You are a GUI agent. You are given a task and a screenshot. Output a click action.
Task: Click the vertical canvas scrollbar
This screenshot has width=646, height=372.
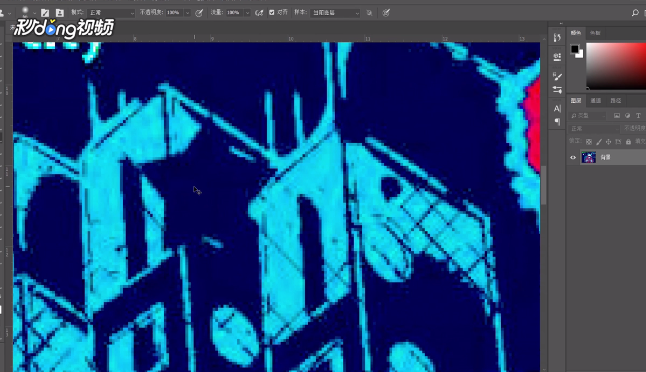point(543,185)
